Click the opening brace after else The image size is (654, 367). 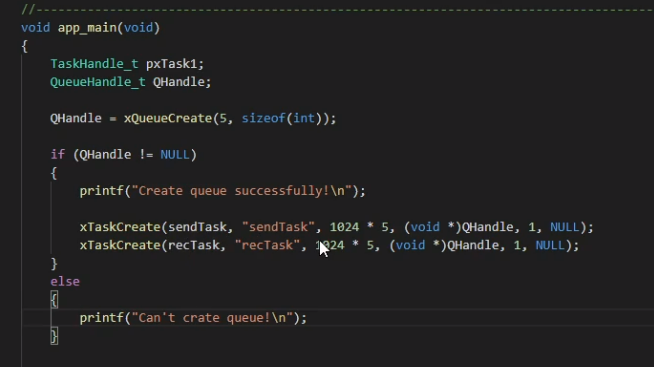54,300
